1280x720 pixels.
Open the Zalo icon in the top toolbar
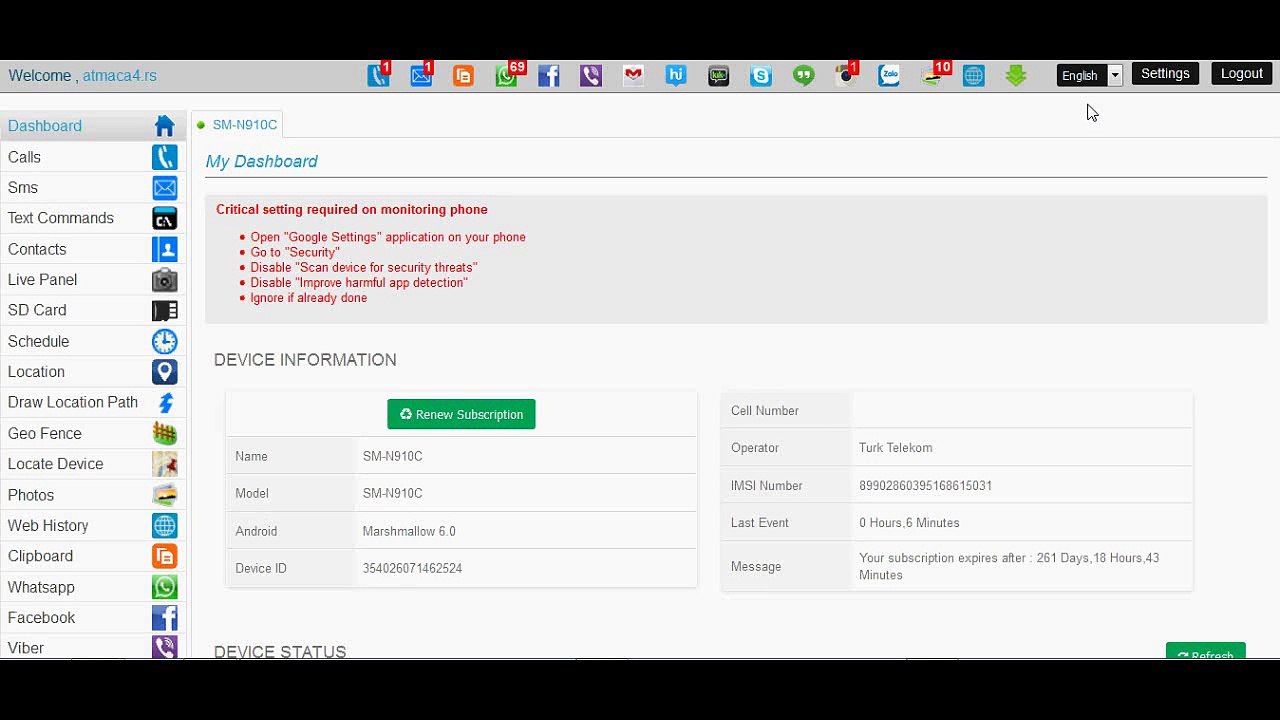(889, 75)
